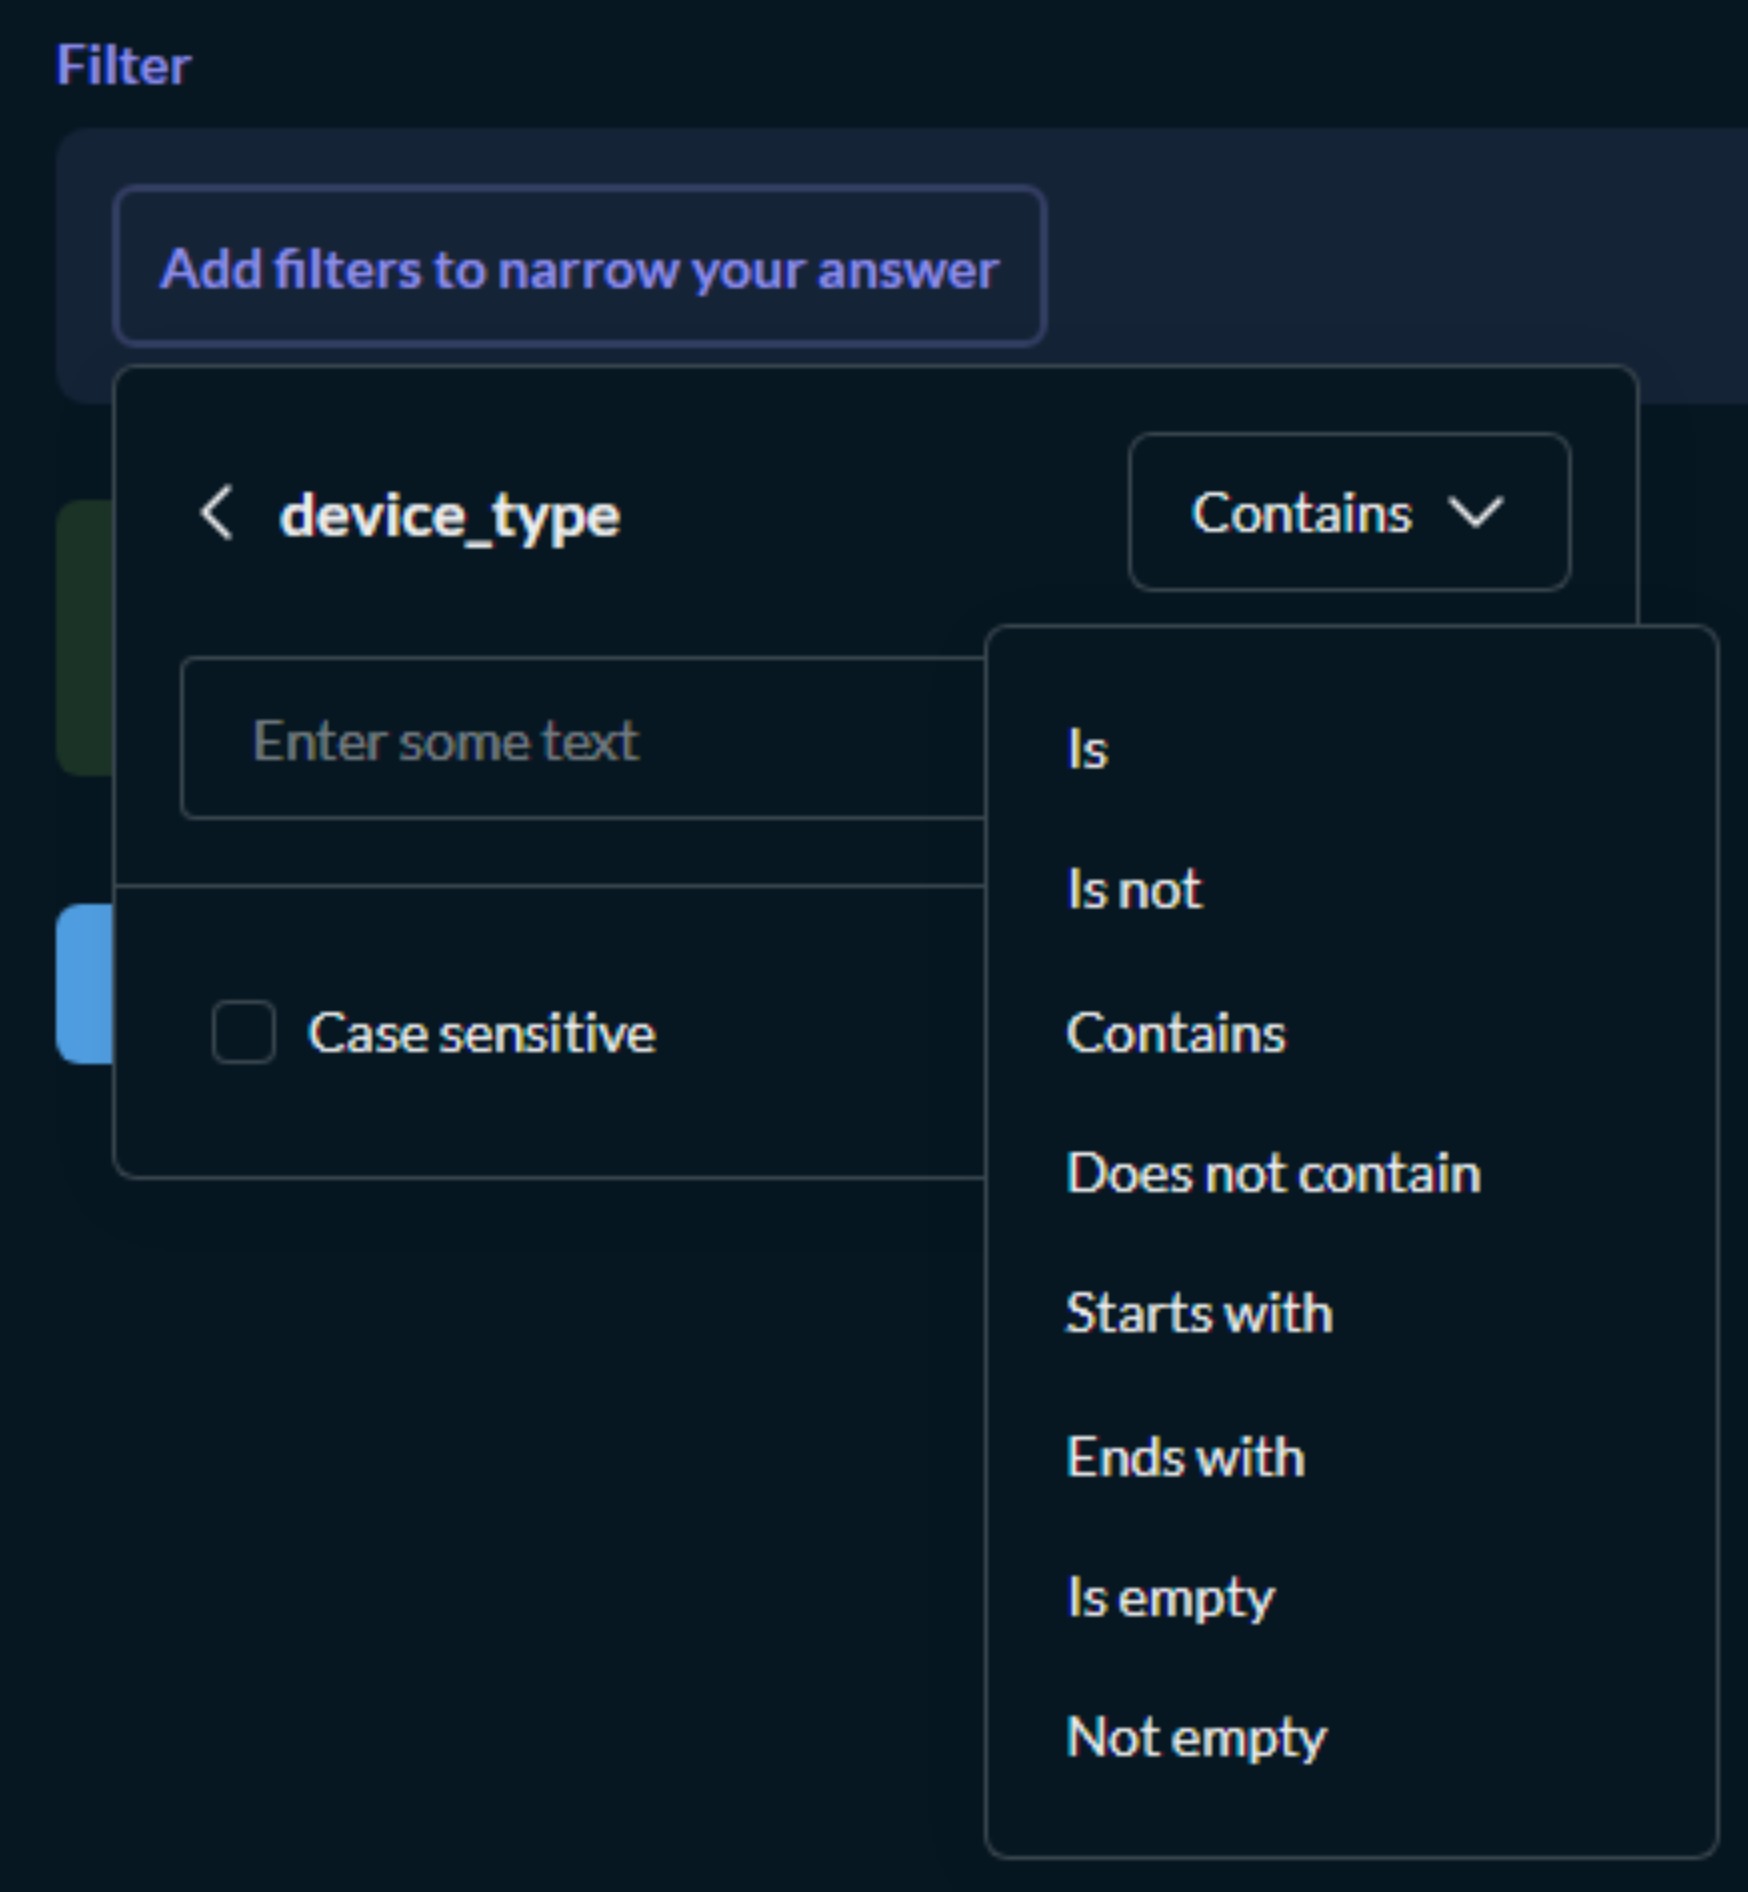Viewport: 1748px width, 1892px height.
Task: Select the Ends with operator
Action: pos(1184,1457)
